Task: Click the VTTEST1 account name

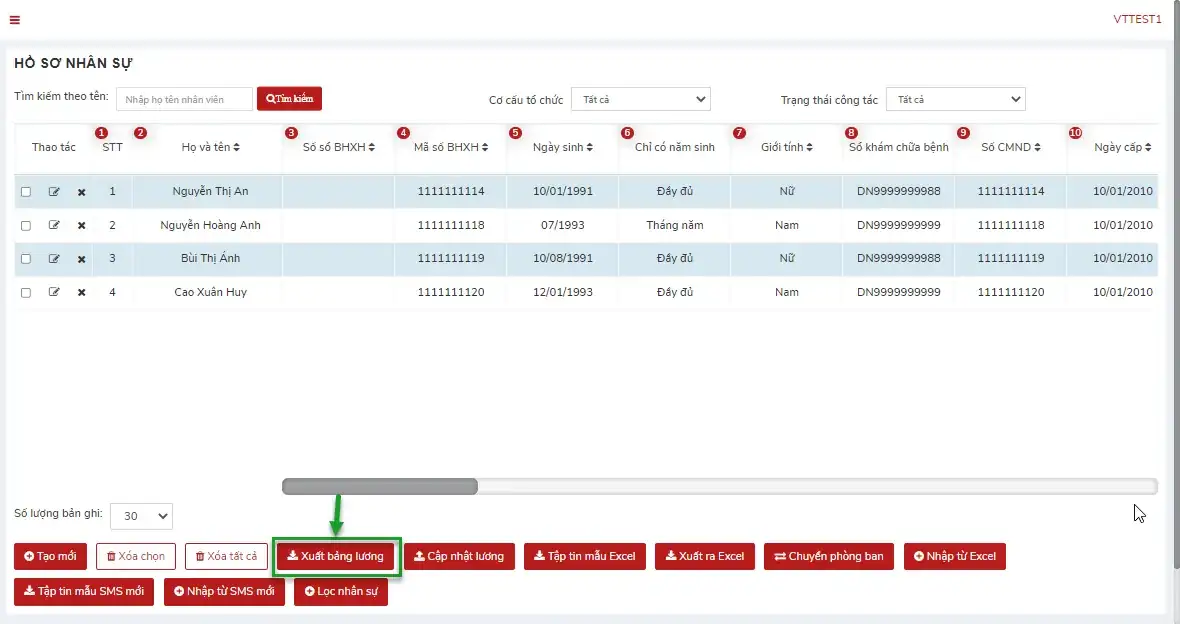Action: click(x=1137, y=20)
